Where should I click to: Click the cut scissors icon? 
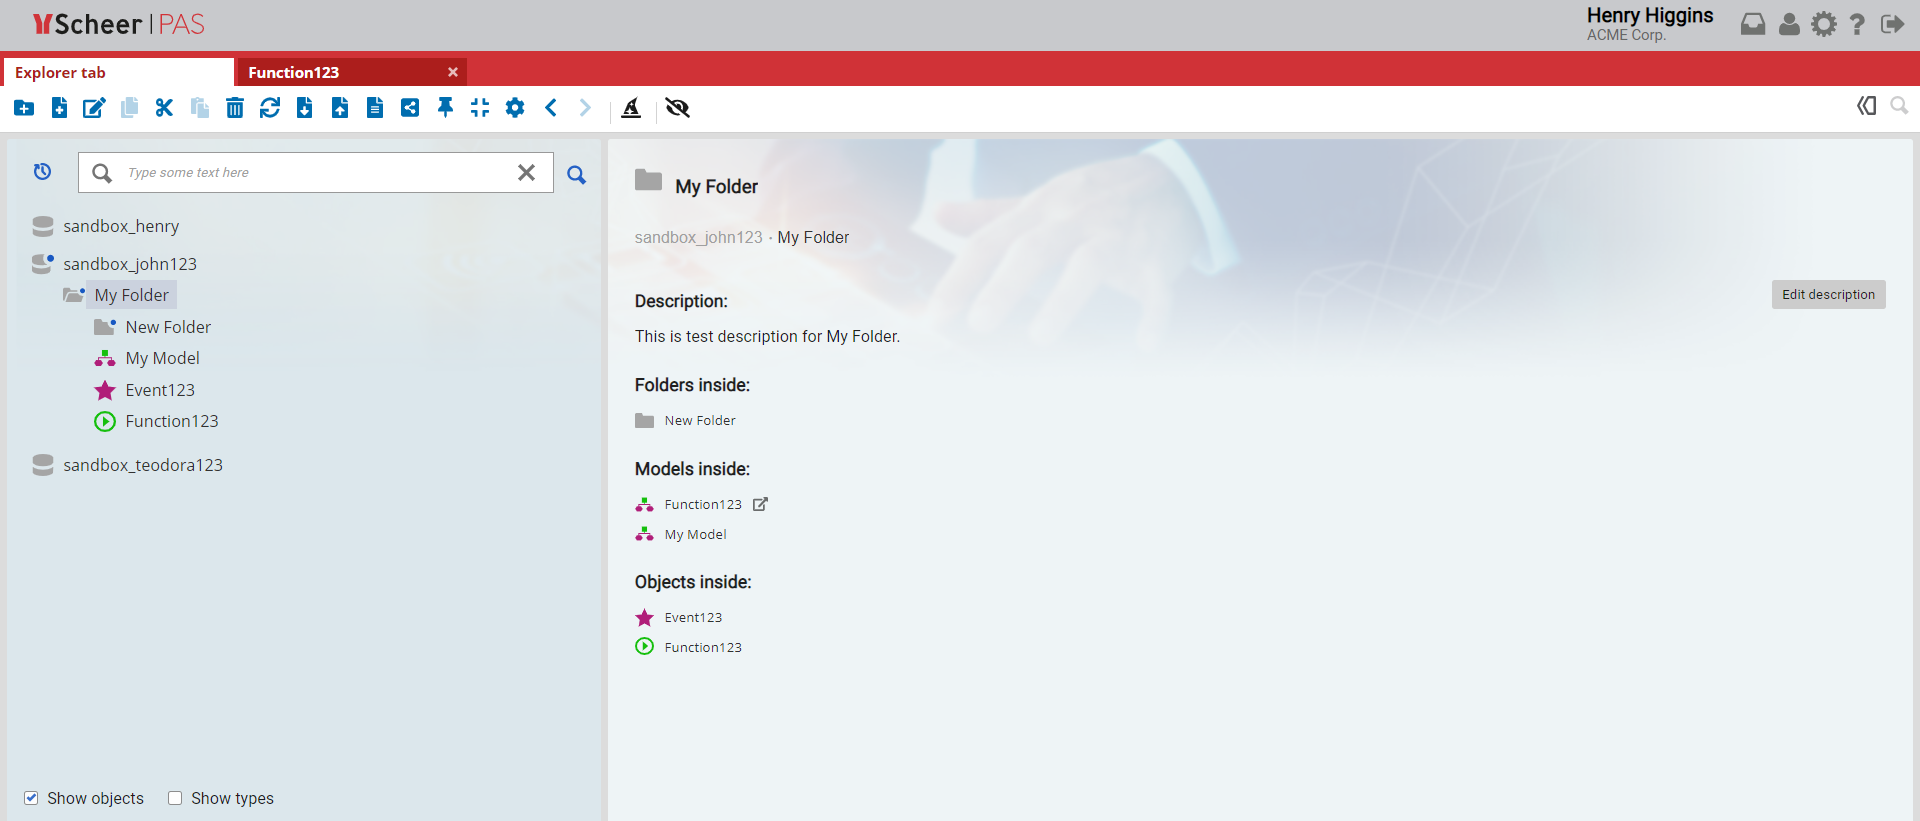pos(164,108)
